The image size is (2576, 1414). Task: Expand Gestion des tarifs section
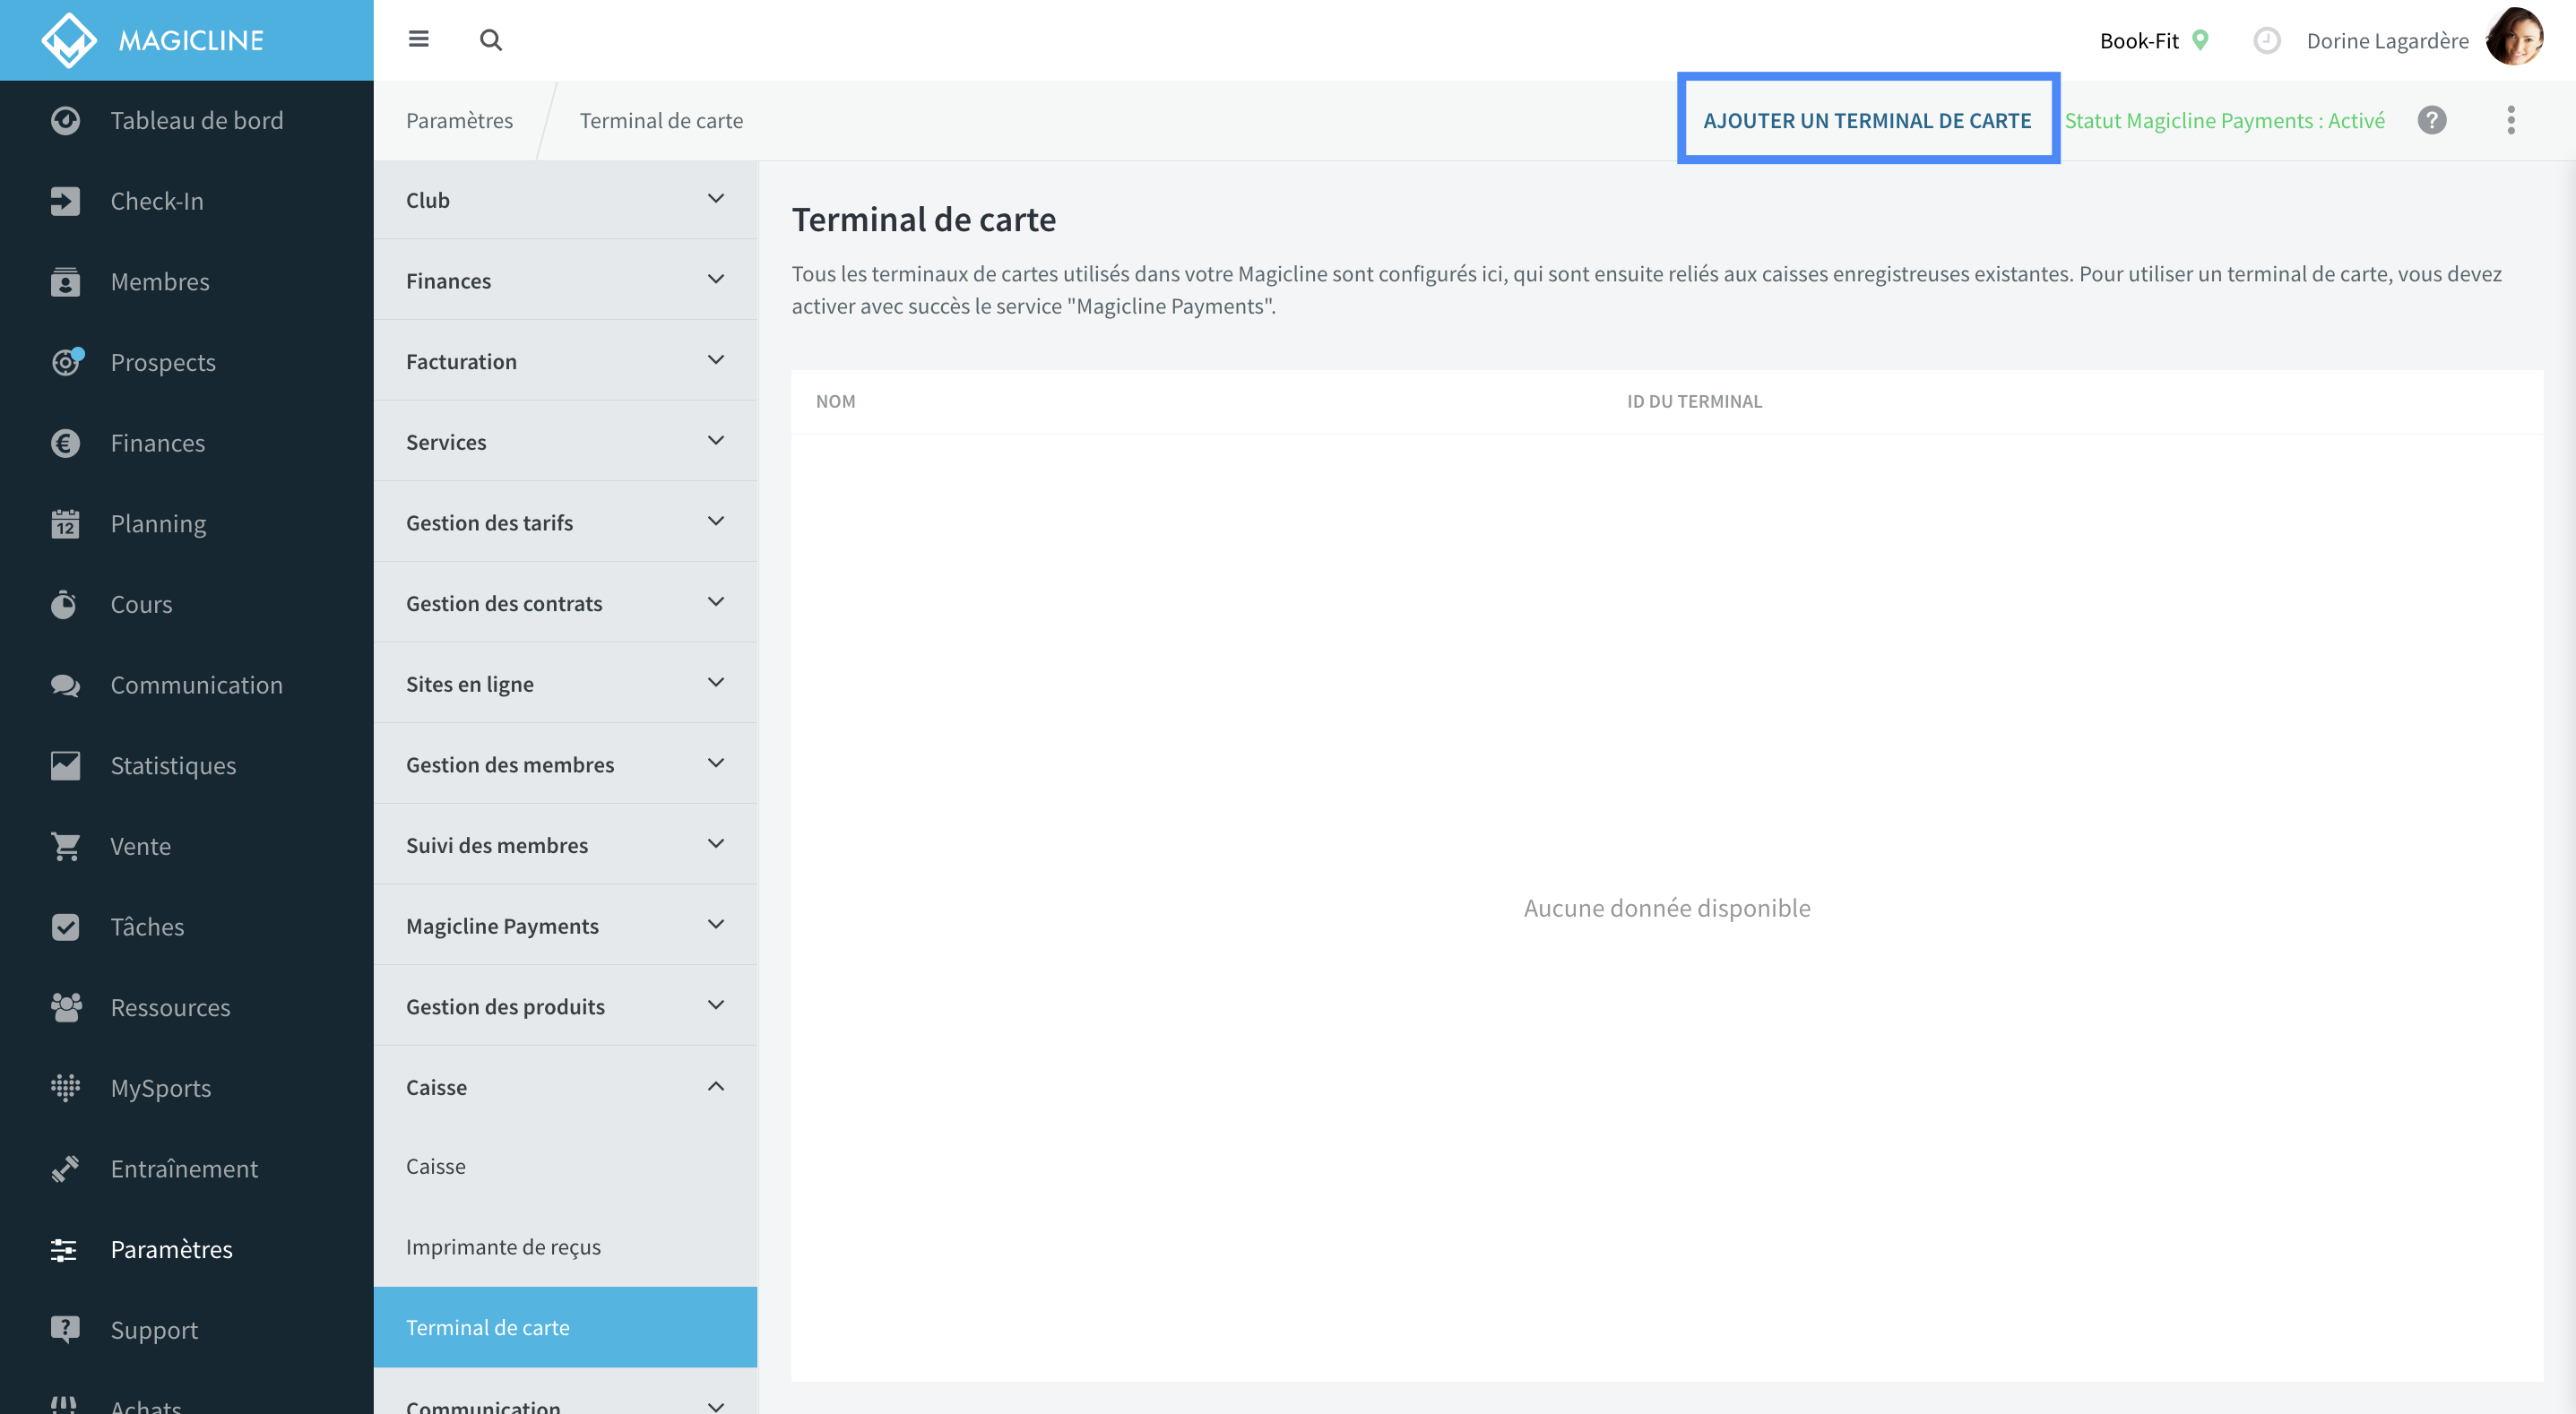coord(565,522)
